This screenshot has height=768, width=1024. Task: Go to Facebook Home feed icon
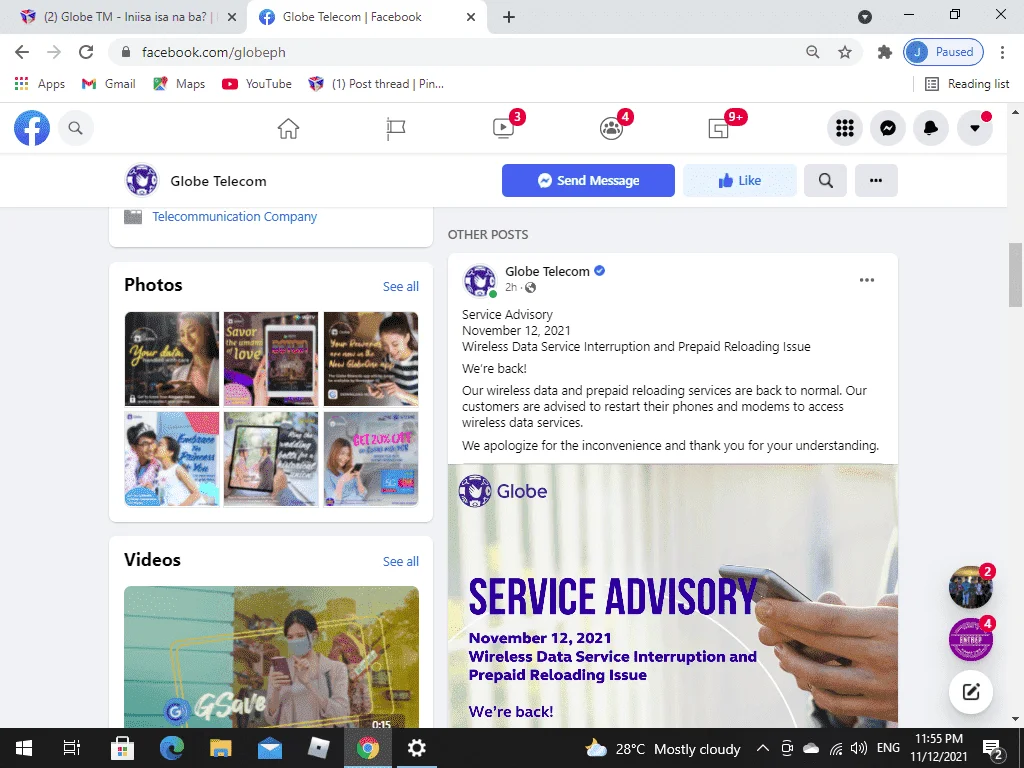tap(288, 129)
